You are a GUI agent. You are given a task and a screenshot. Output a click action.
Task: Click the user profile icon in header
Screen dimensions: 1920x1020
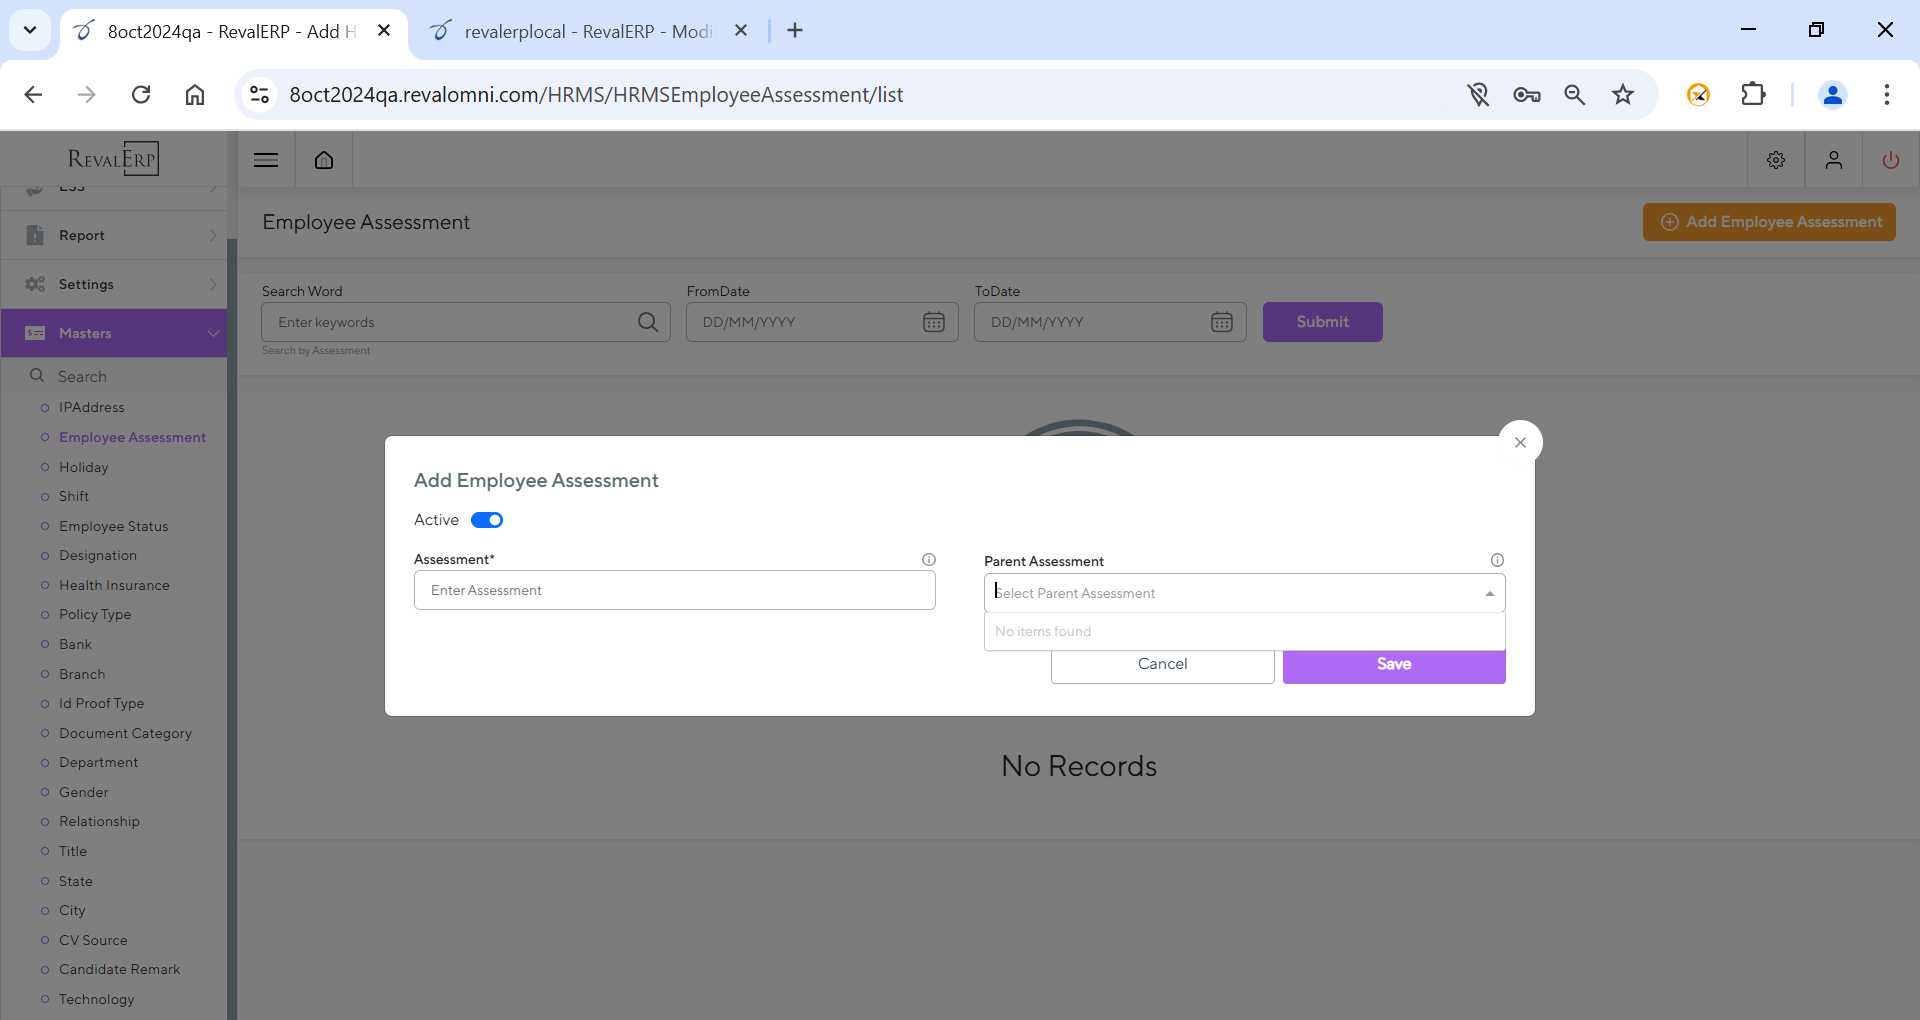[x=1833, y=160]
